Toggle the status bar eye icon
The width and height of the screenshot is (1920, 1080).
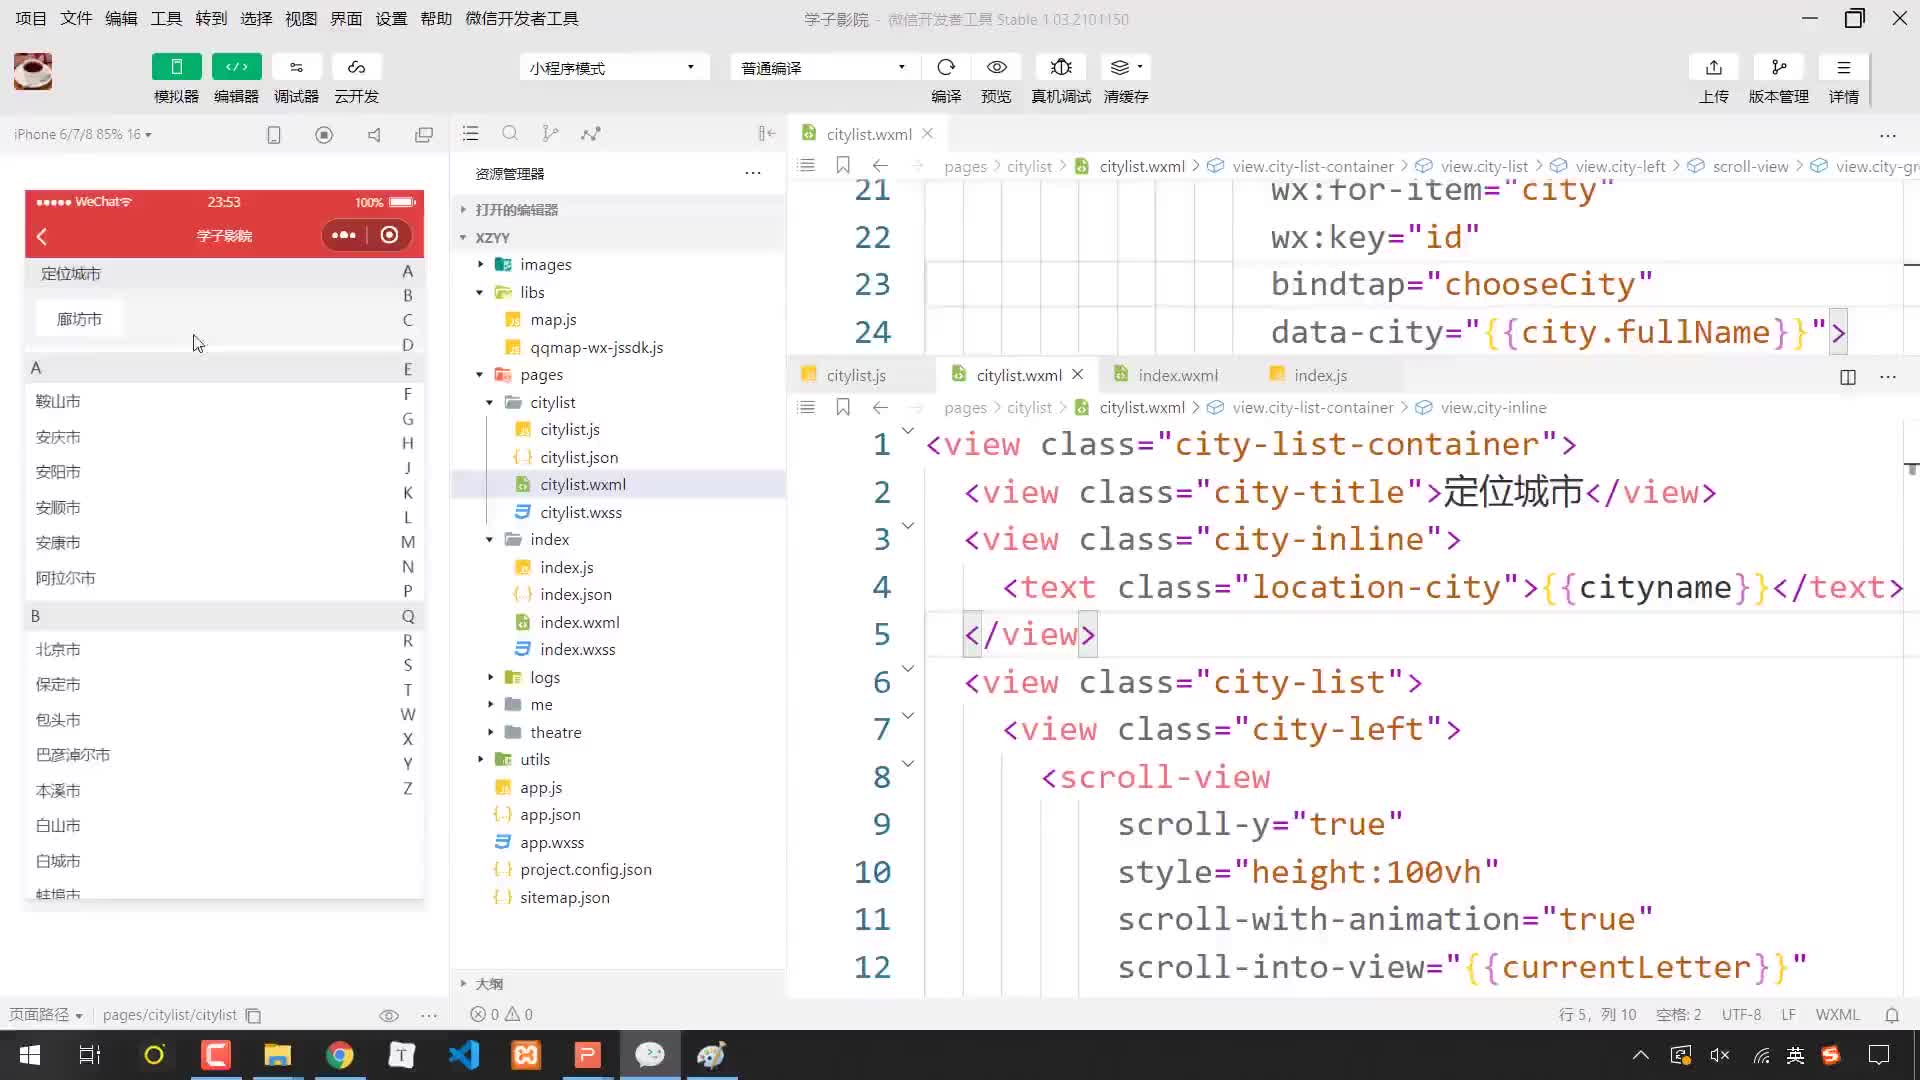[x=389, y=1015]
